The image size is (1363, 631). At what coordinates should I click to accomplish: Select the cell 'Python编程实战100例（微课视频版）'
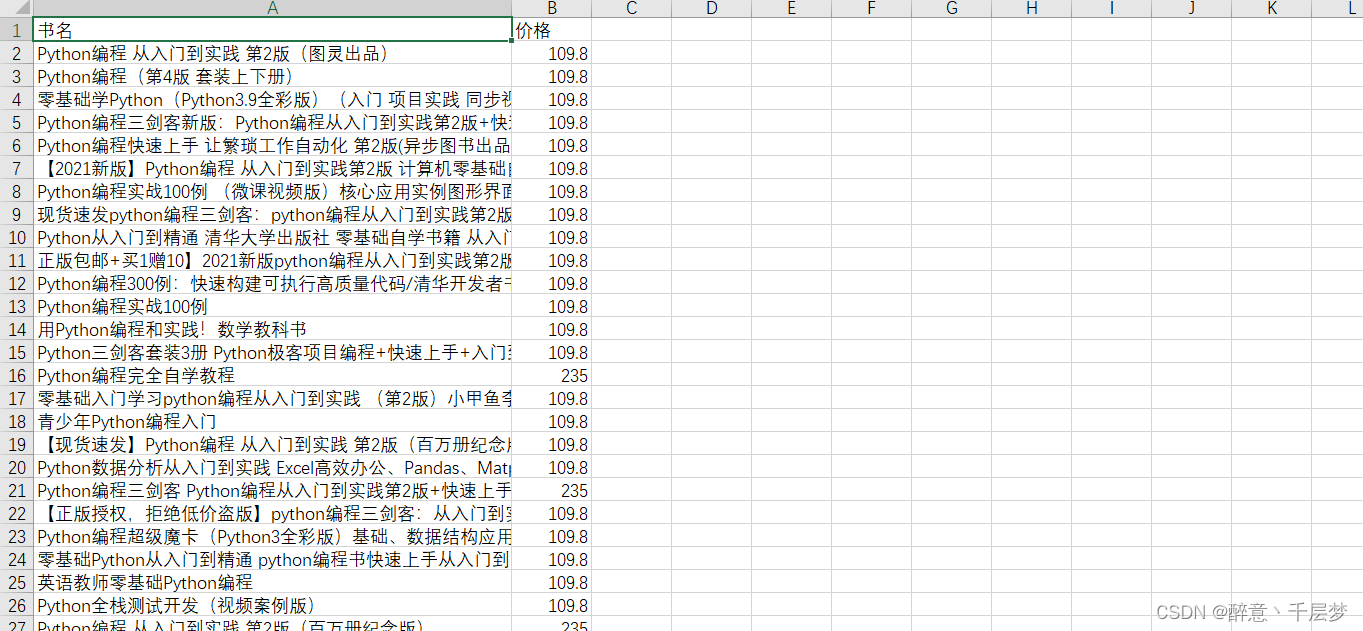pyautogui.click(x=272, y=191)
